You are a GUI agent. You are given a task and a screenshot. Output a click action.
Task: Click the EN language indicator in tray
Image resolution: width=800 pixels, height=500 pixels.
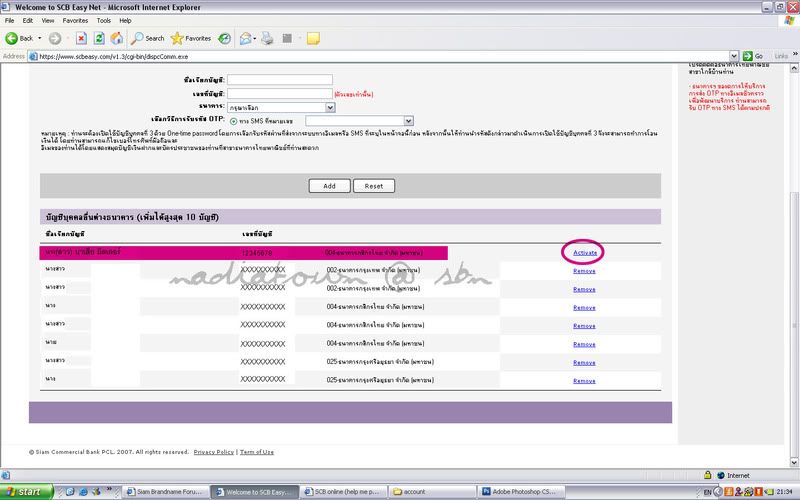pyautogui.click(x=707, y=492)
